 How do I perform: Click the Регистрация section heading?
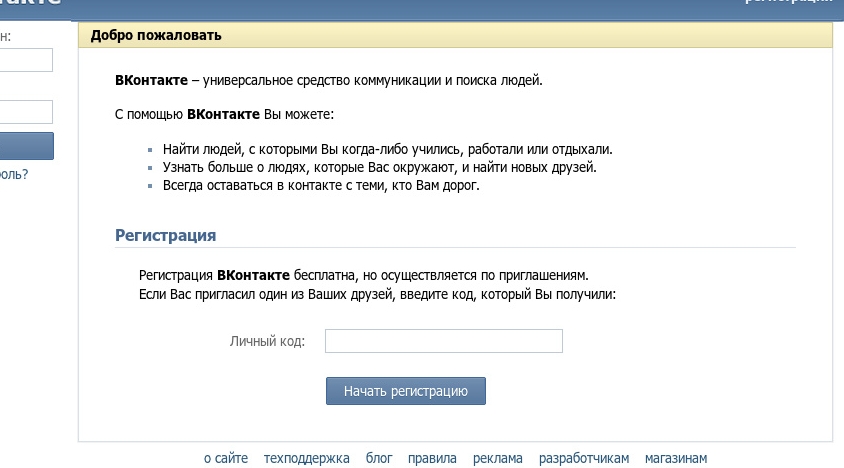[166, 235]
